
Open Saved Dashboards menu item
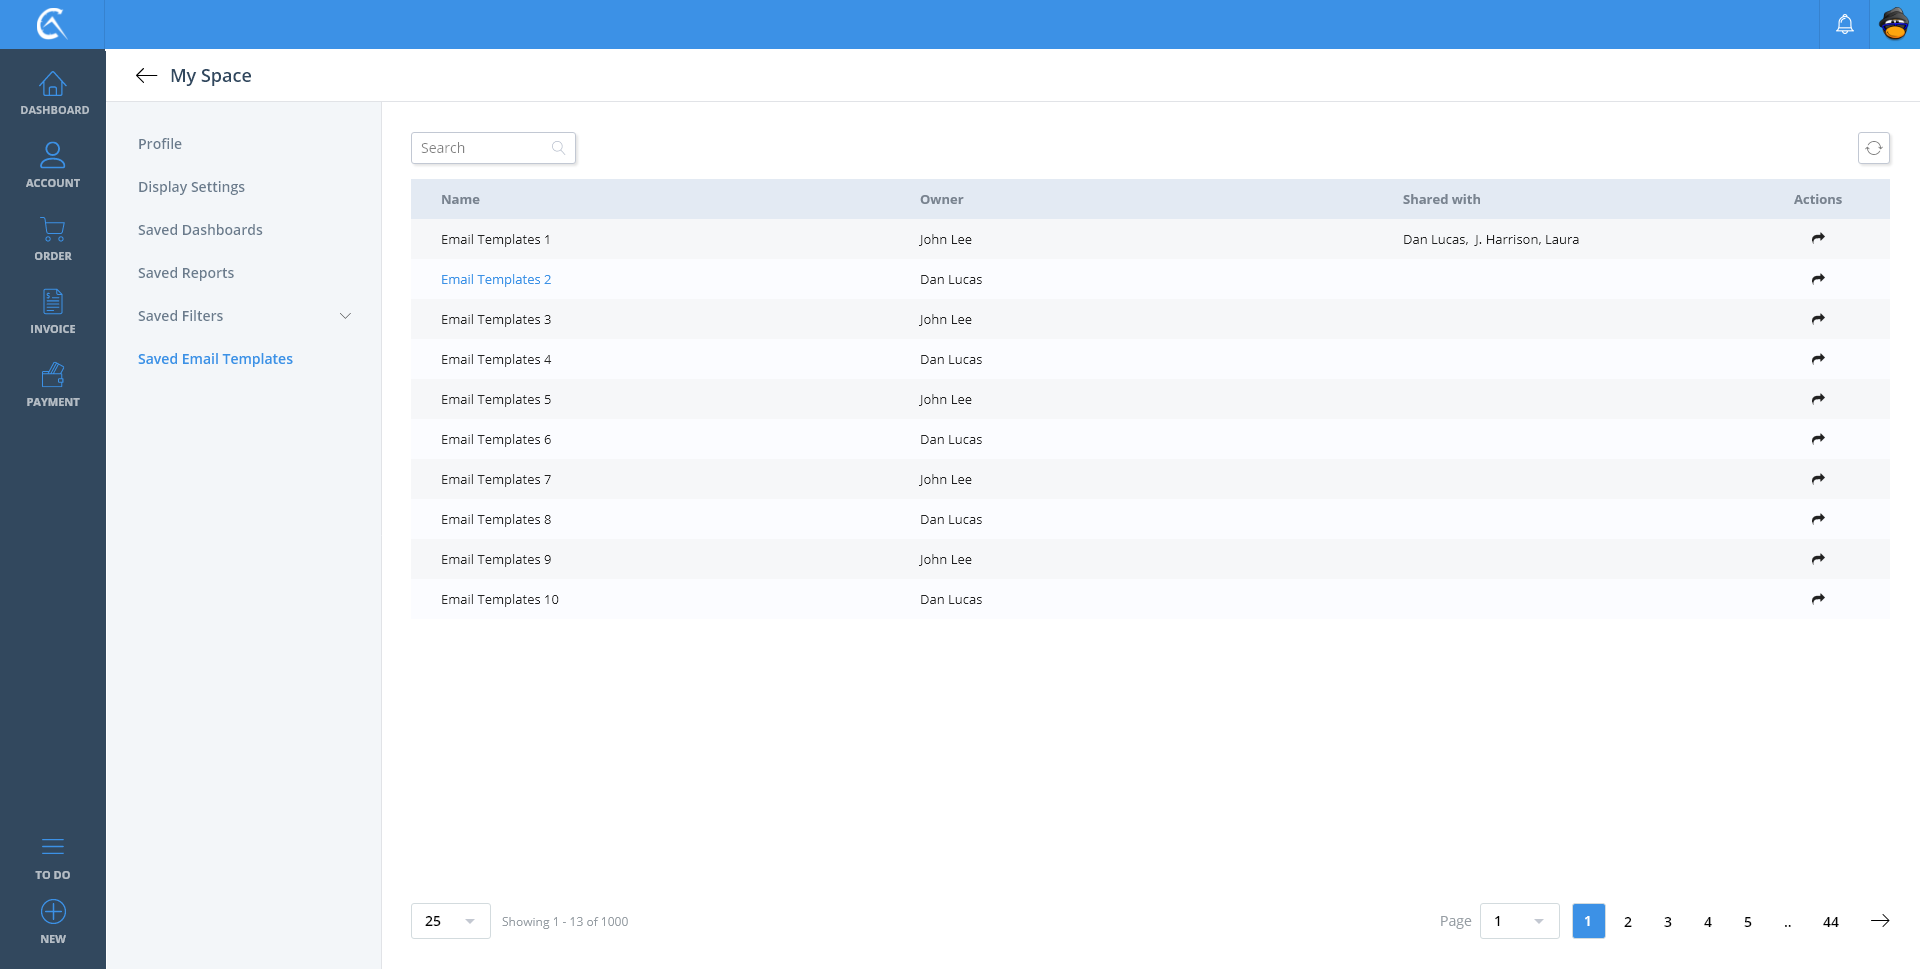click(200, 230)
